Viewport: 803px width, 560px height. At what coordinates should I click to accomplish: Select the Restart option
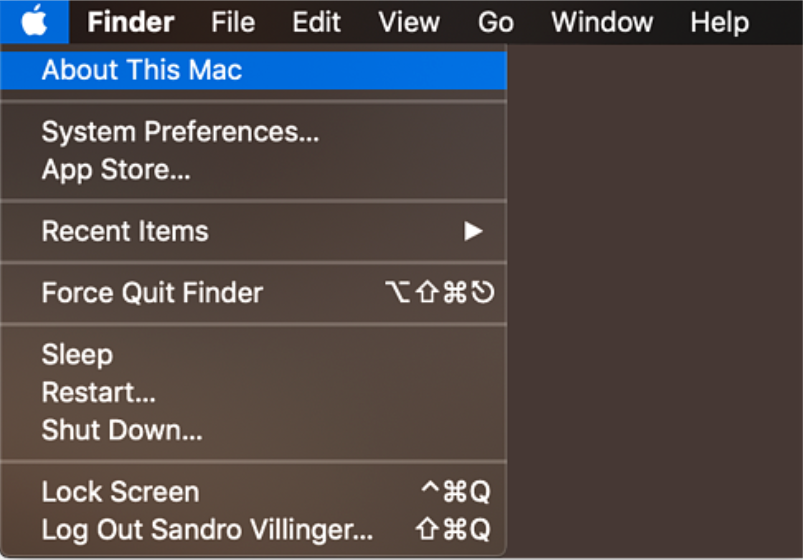(98, 392)
